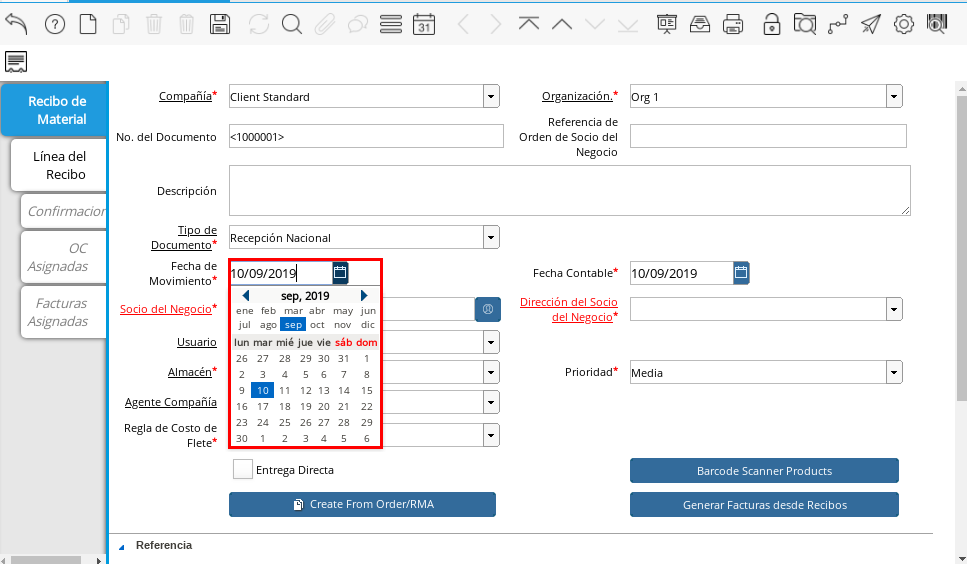The height and width of the screenshot is (564, 967).
Task: Open the Usuario dropdown arrow
Action: click(491, 342)
